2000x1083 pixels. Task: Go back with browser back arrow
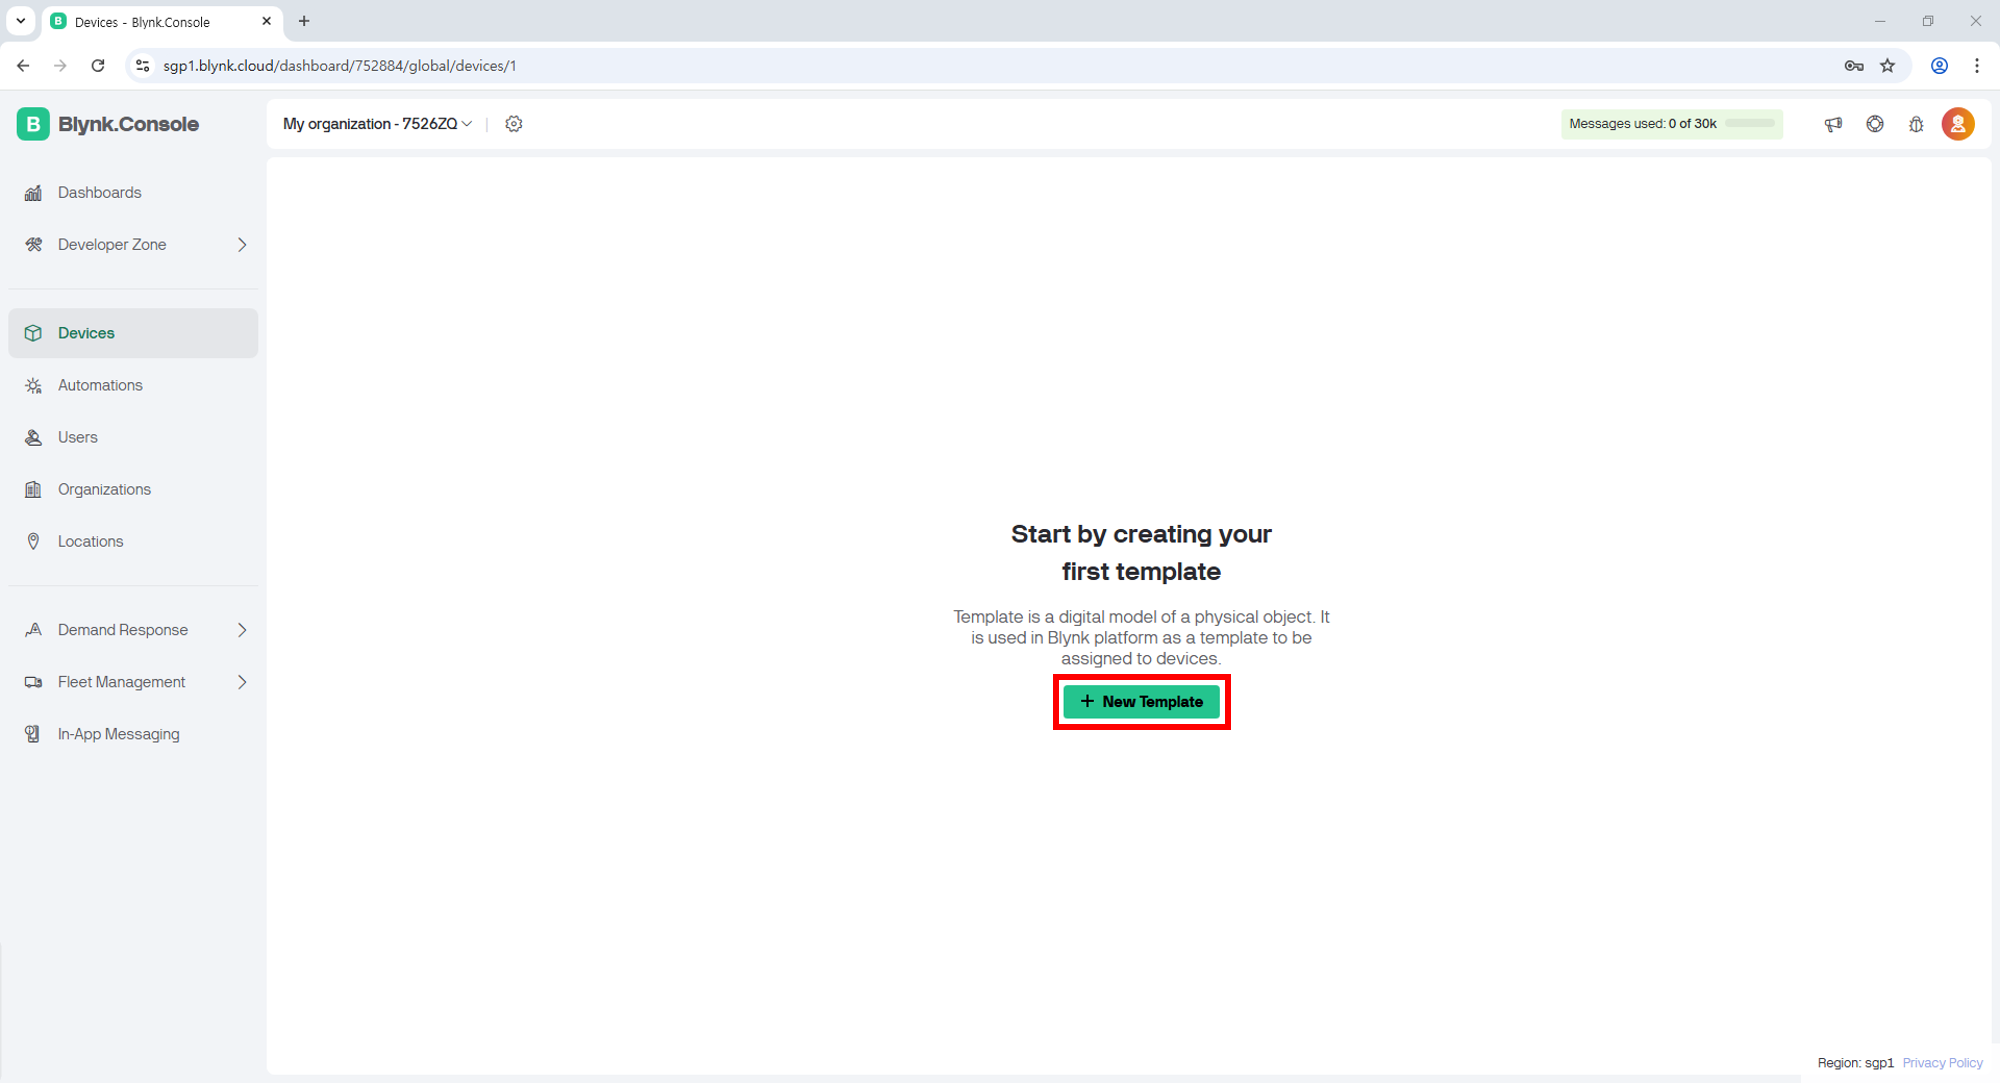click(23, 66)
